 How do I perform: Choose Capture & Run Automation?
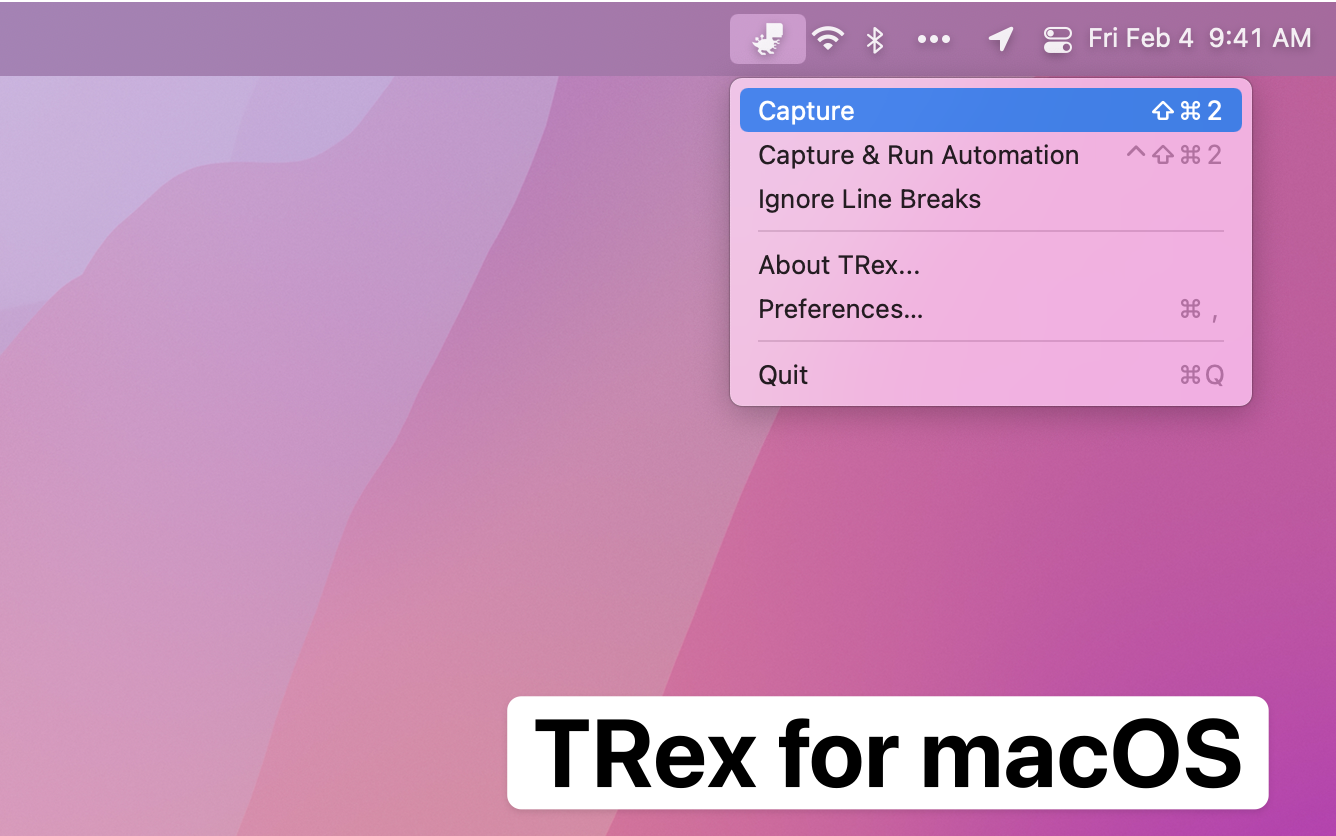click(x=991, y=155)
